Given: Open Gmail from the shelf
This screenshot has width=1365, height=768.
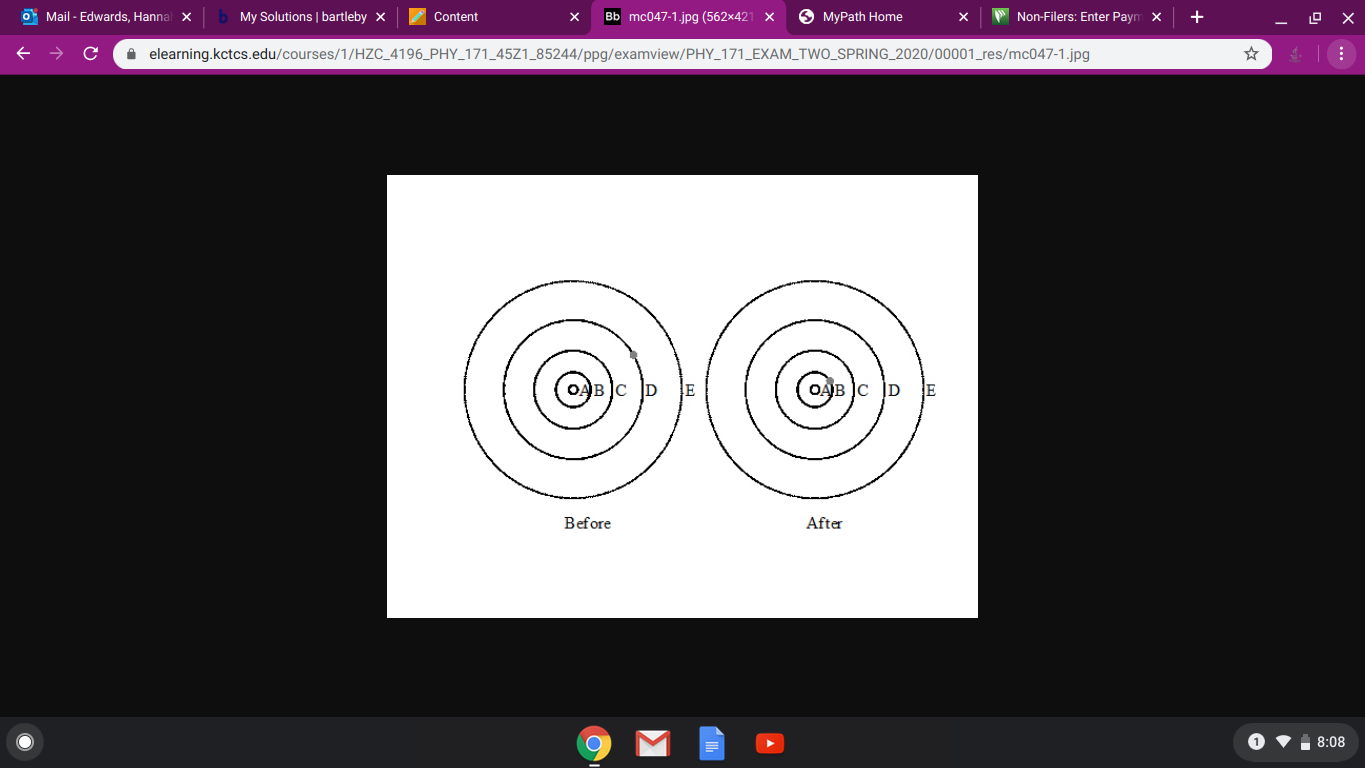Looking at the screenshot, I should coord(653,744).
